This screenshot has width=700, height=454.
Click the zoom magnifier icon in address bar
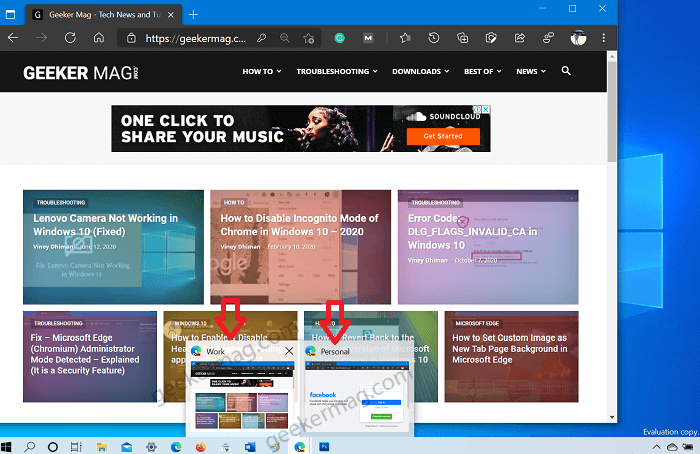click(x=285, y=38)
